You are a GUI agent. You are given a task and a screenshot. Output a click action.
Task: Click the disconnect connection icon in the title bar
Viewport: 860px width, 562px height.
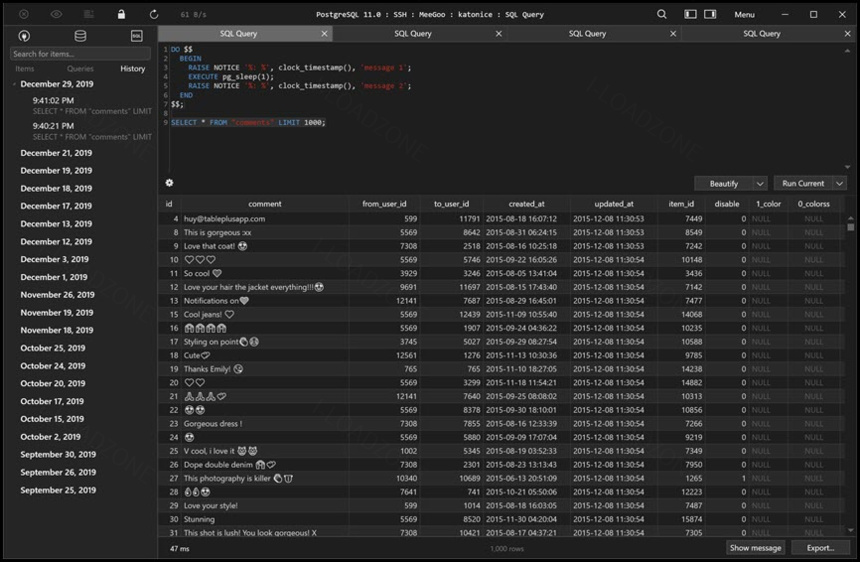(x=24, y=14)
